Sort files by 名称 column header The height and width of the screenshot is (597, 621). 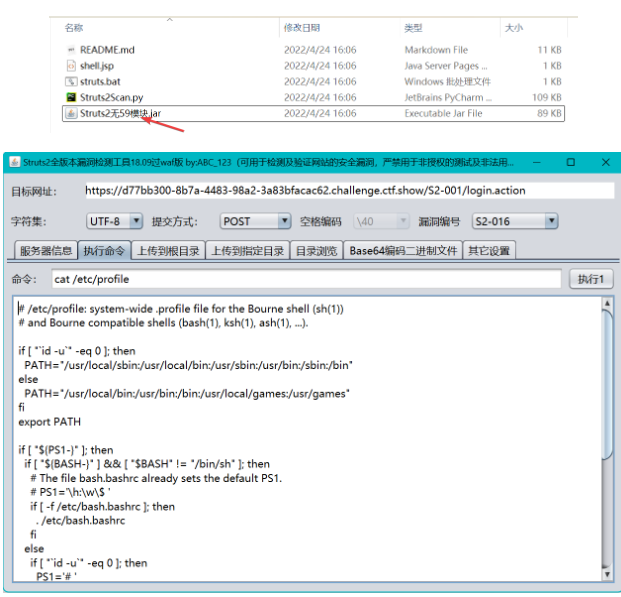[74, 28]
